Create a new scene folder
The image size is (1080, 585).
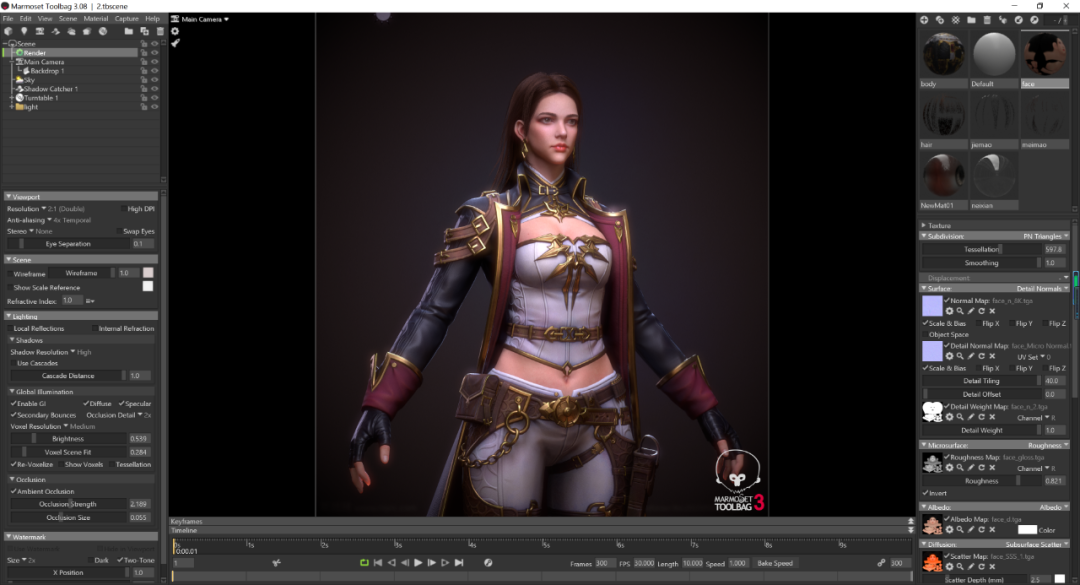coord(129,31)
